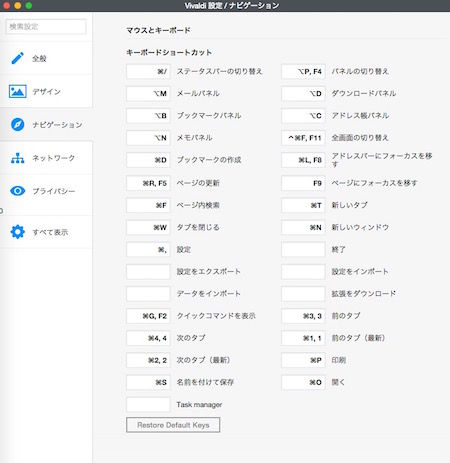Edit shortcut field for ブックマークの作成

(148, 160)
